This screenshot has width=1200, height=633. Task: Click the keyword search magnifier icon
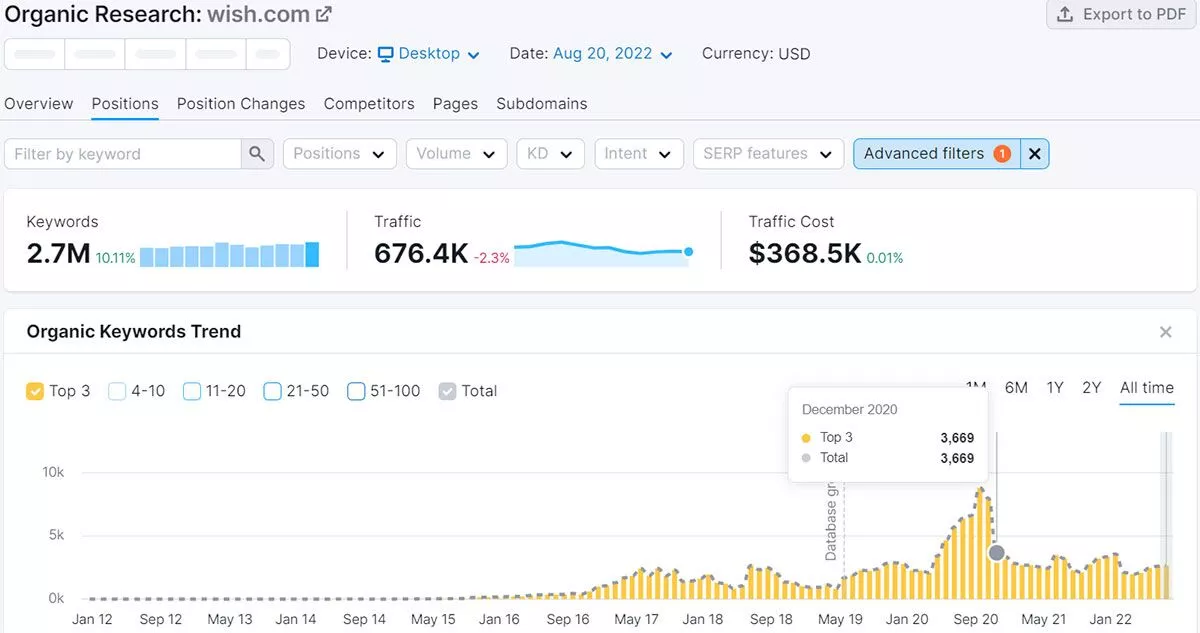pyautogui.click(x=257, y=153)
